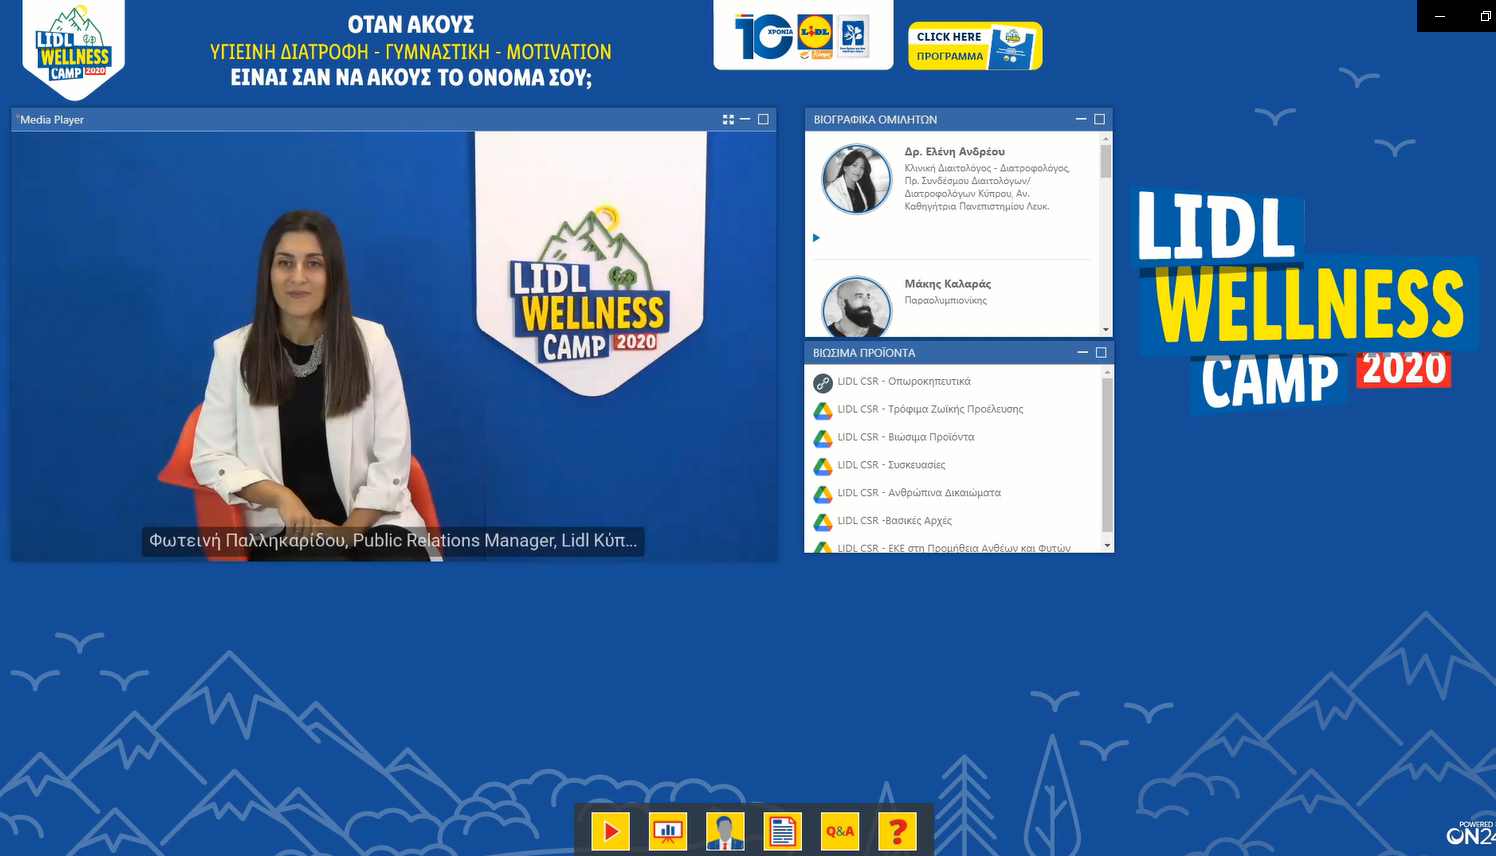Viewport: 1496px width, 856px height.
Task: Open the Speaker Bio dock icon
Action: coord(725,831)
